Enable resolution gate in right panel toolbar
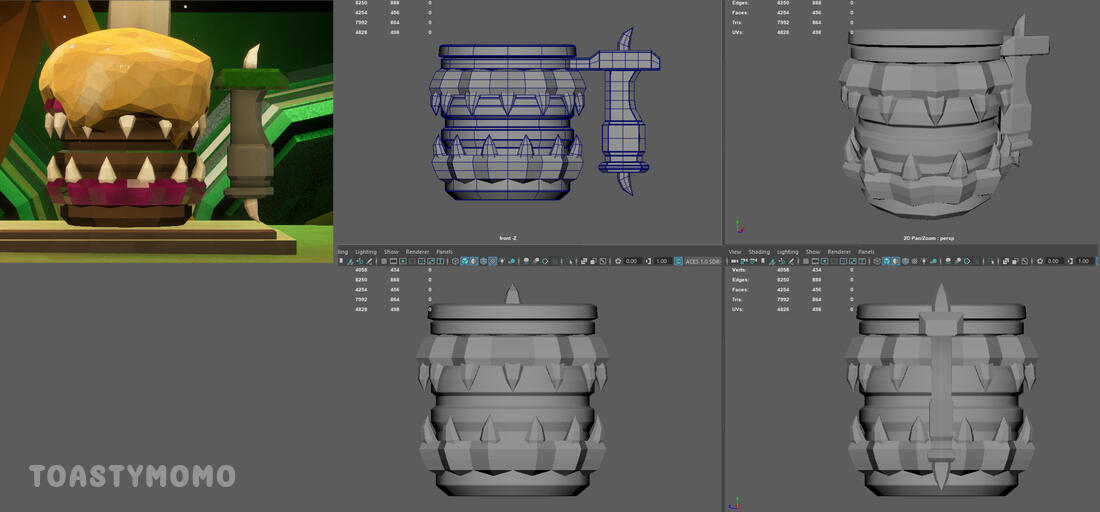The width and height of the screenshot is (1100, 512). (x=824, y=261)
